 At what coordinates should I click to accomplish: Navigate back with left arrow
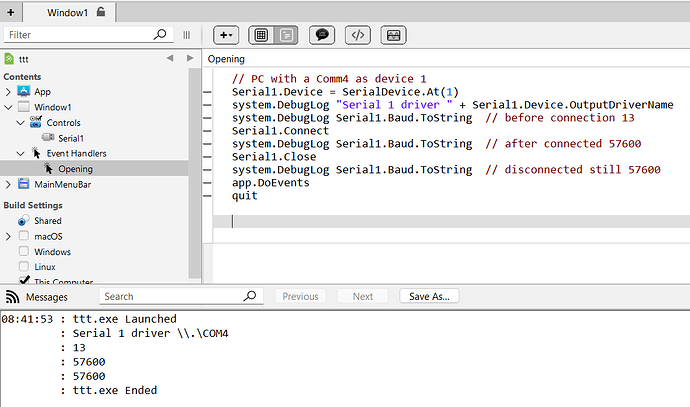pos(170,58)
